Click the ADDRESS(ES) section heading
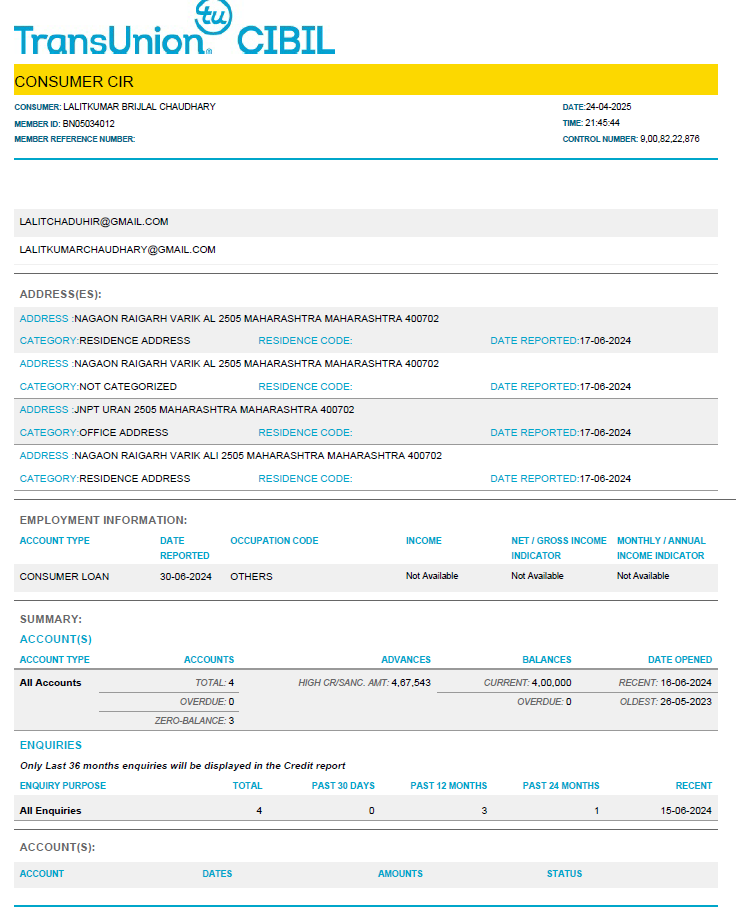This screenshot has width=736, height=912. click(61, 294)
